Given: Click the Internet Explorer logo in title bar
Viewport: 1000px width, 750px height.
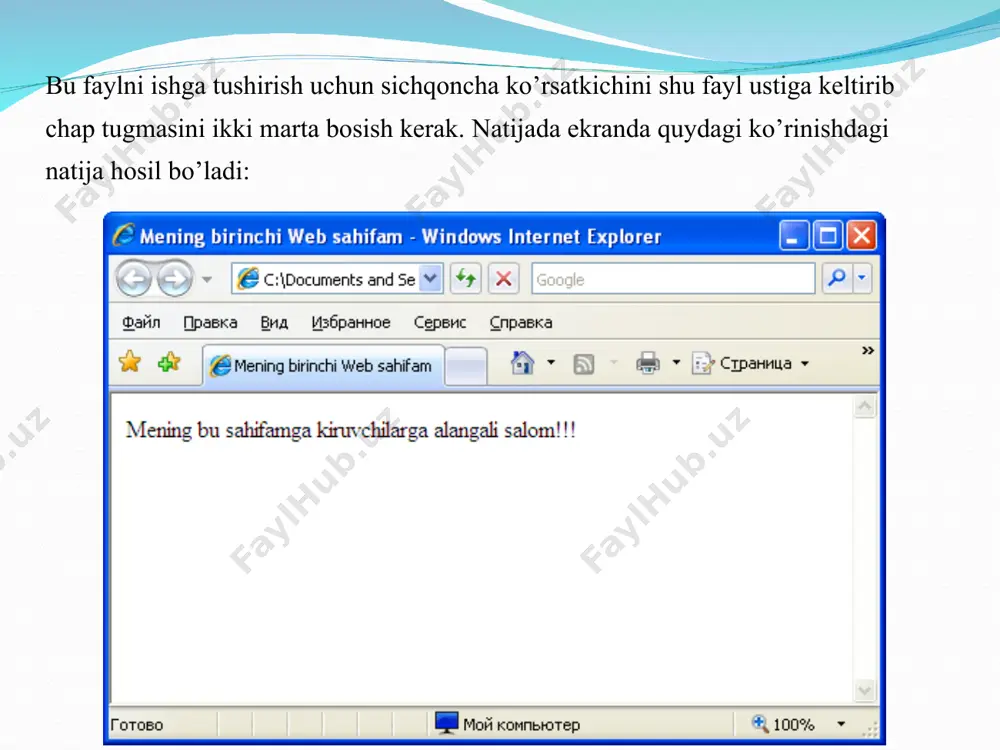Looking at the screenshot, I should coord(124,235).
